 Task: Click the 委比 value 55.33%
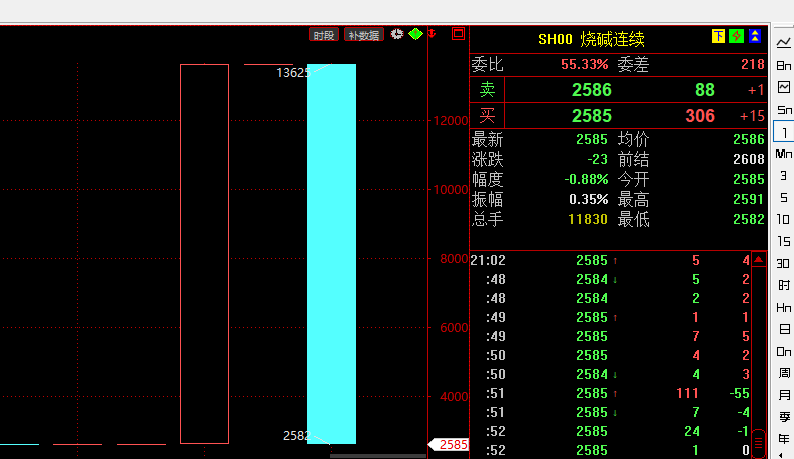tap(584, 64)
